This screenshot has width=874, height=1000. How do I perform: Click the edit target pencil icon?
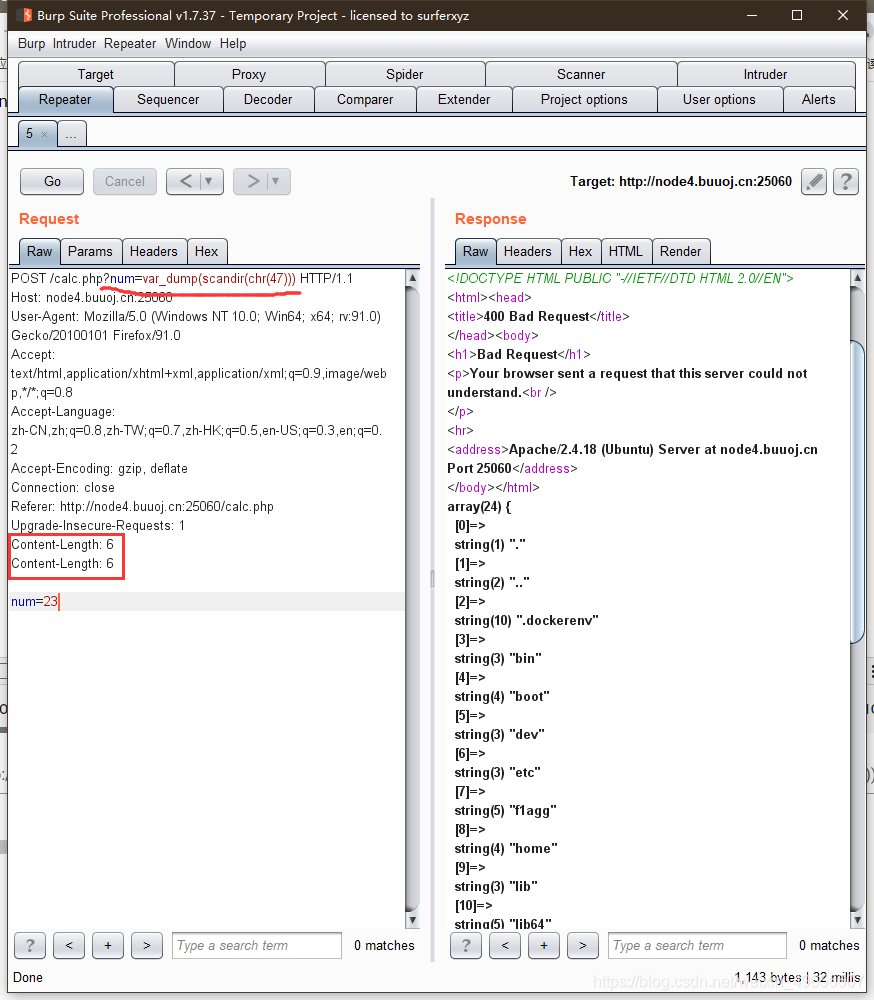pyautogui.click(x=813, y=182)
